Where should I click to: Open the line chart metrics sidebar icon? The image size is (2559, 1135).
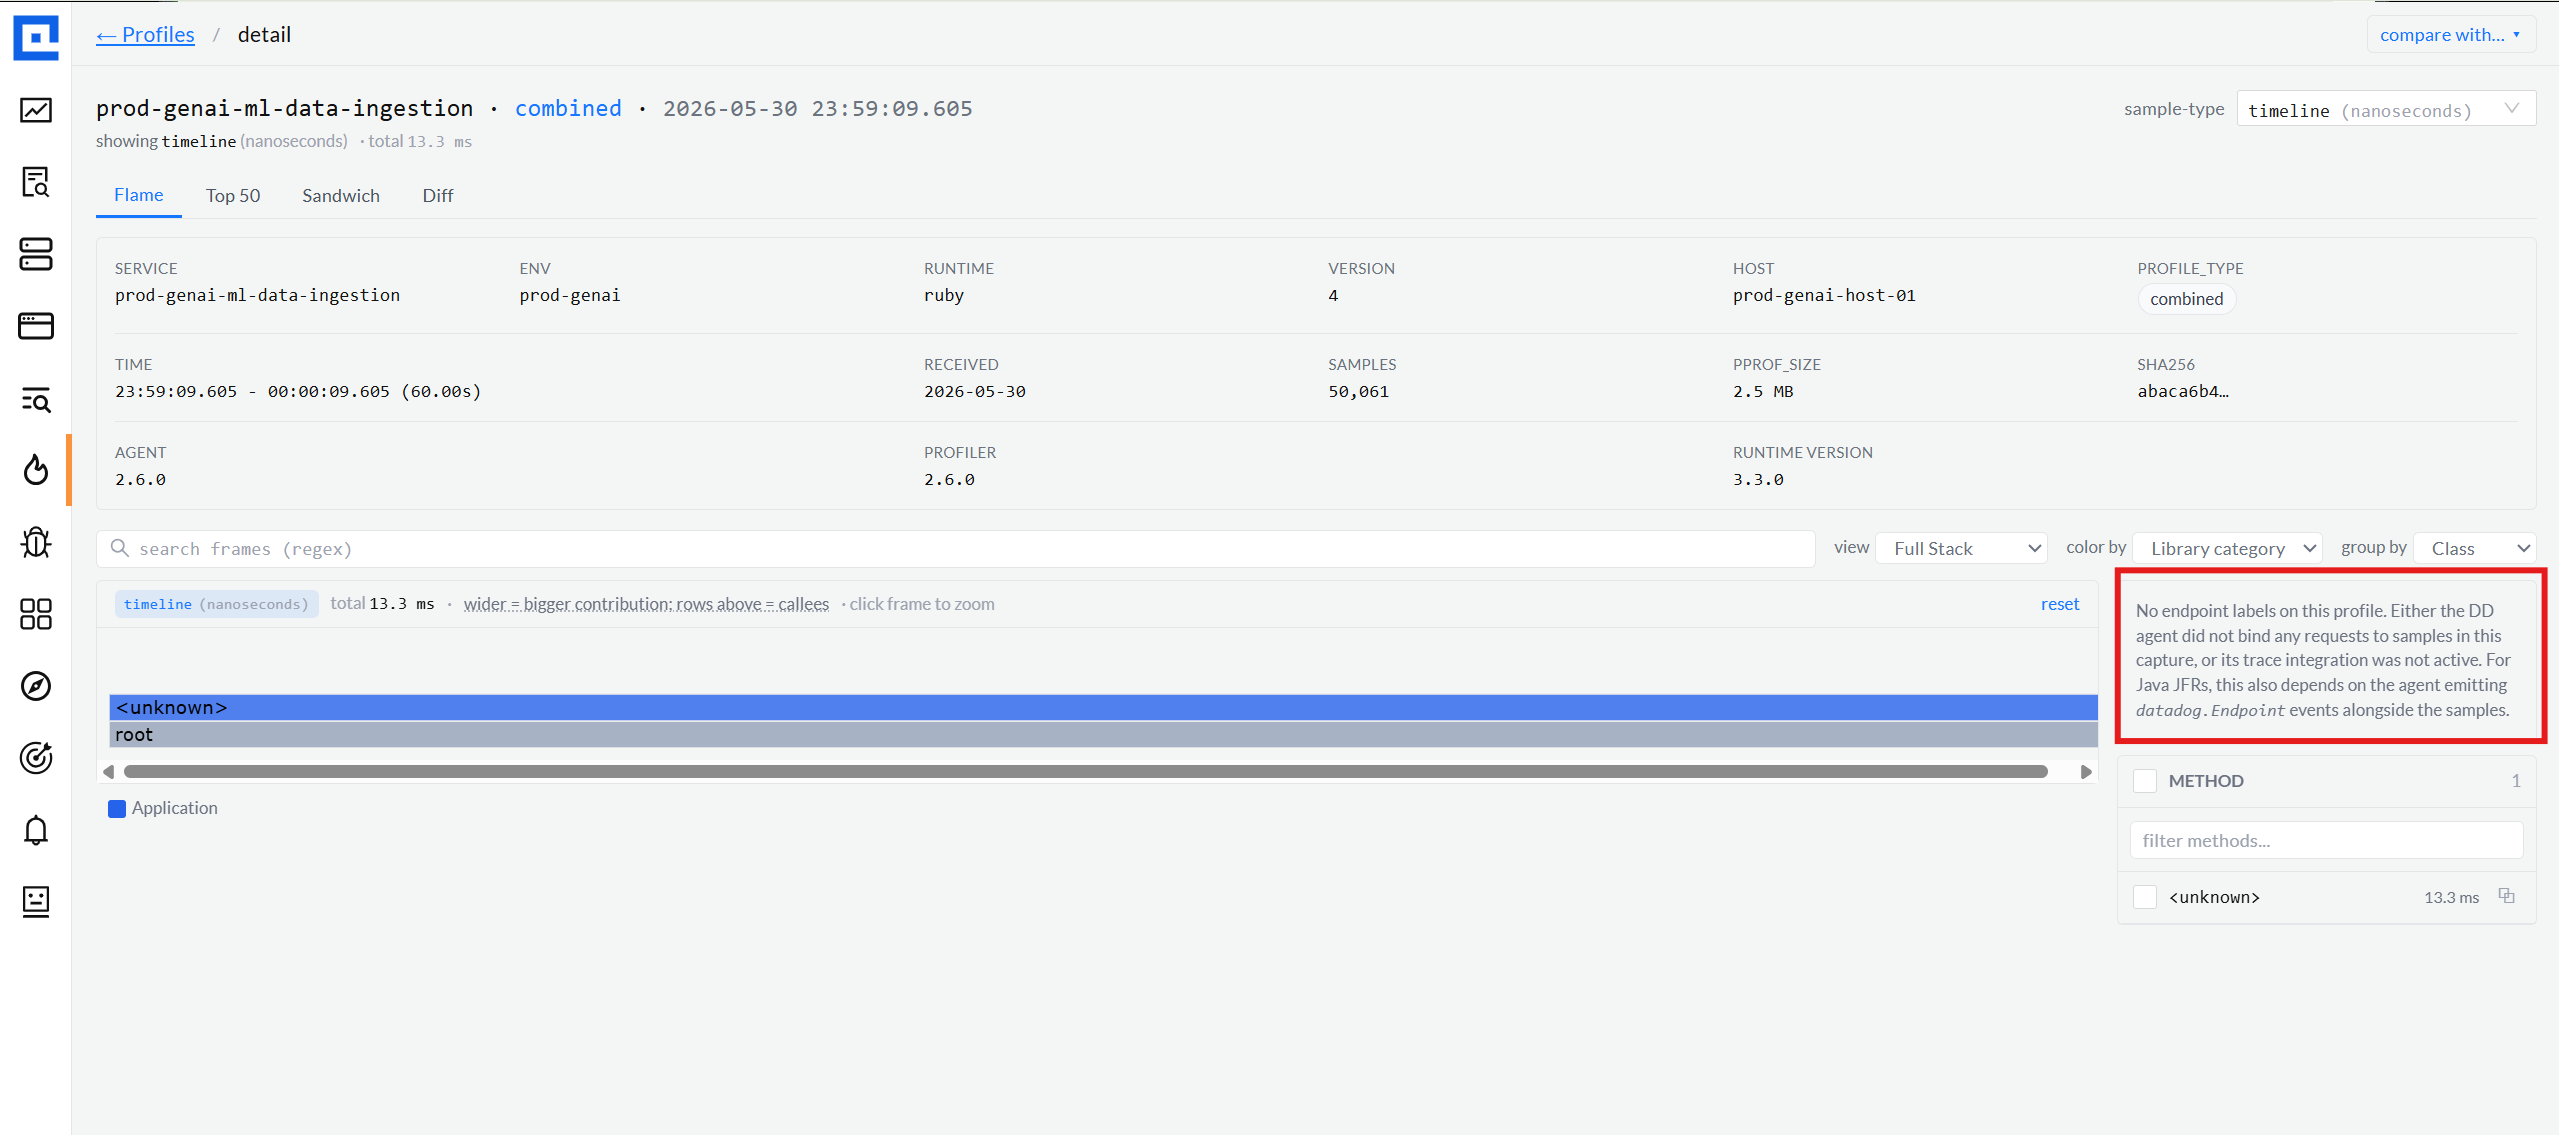(x=36, y=110)
